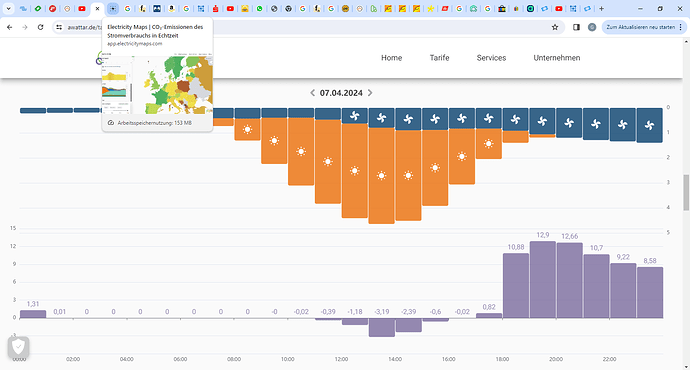Bookmark this page with the star icon

click(x=555, y=27)
